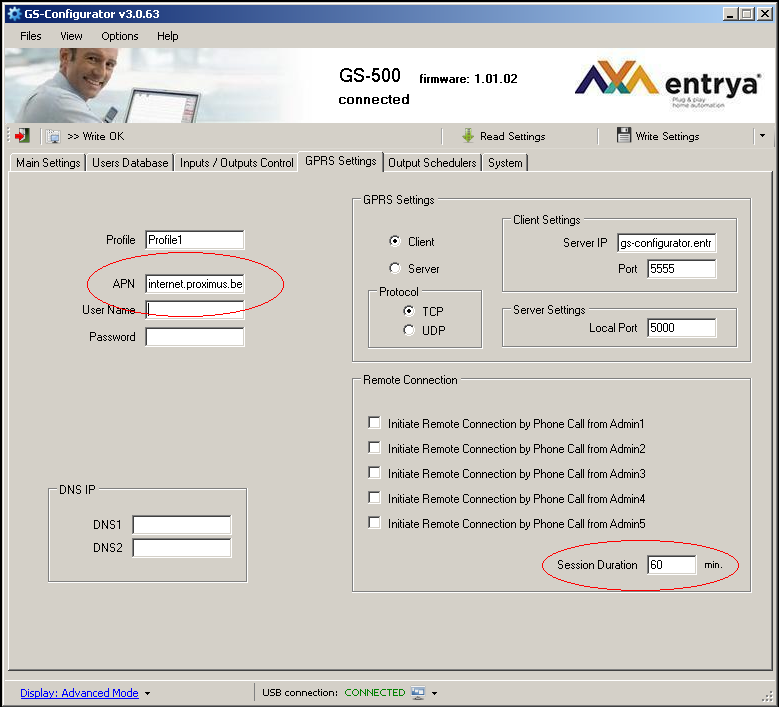Open the USB connection dropdown arrow
The height and width of the screenshot is (707, 779).
[434, 693]
